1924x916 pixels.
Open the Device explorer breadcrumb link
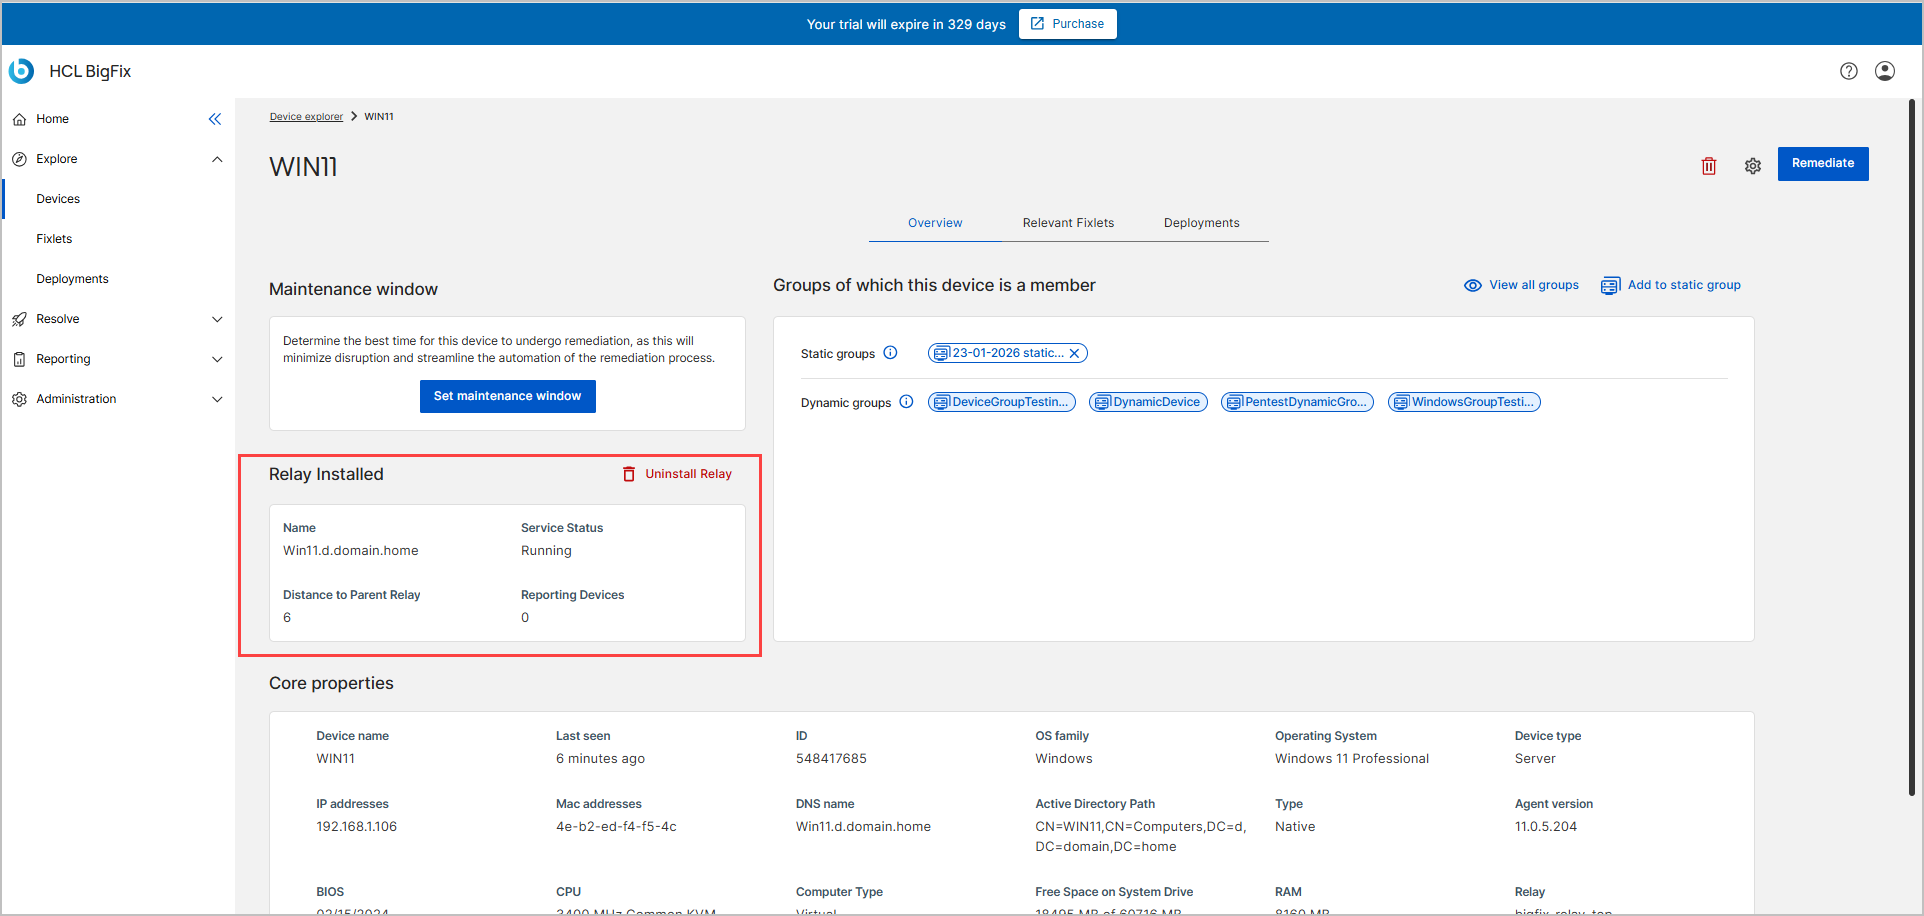pyautogui.click(x=306, y=117)
